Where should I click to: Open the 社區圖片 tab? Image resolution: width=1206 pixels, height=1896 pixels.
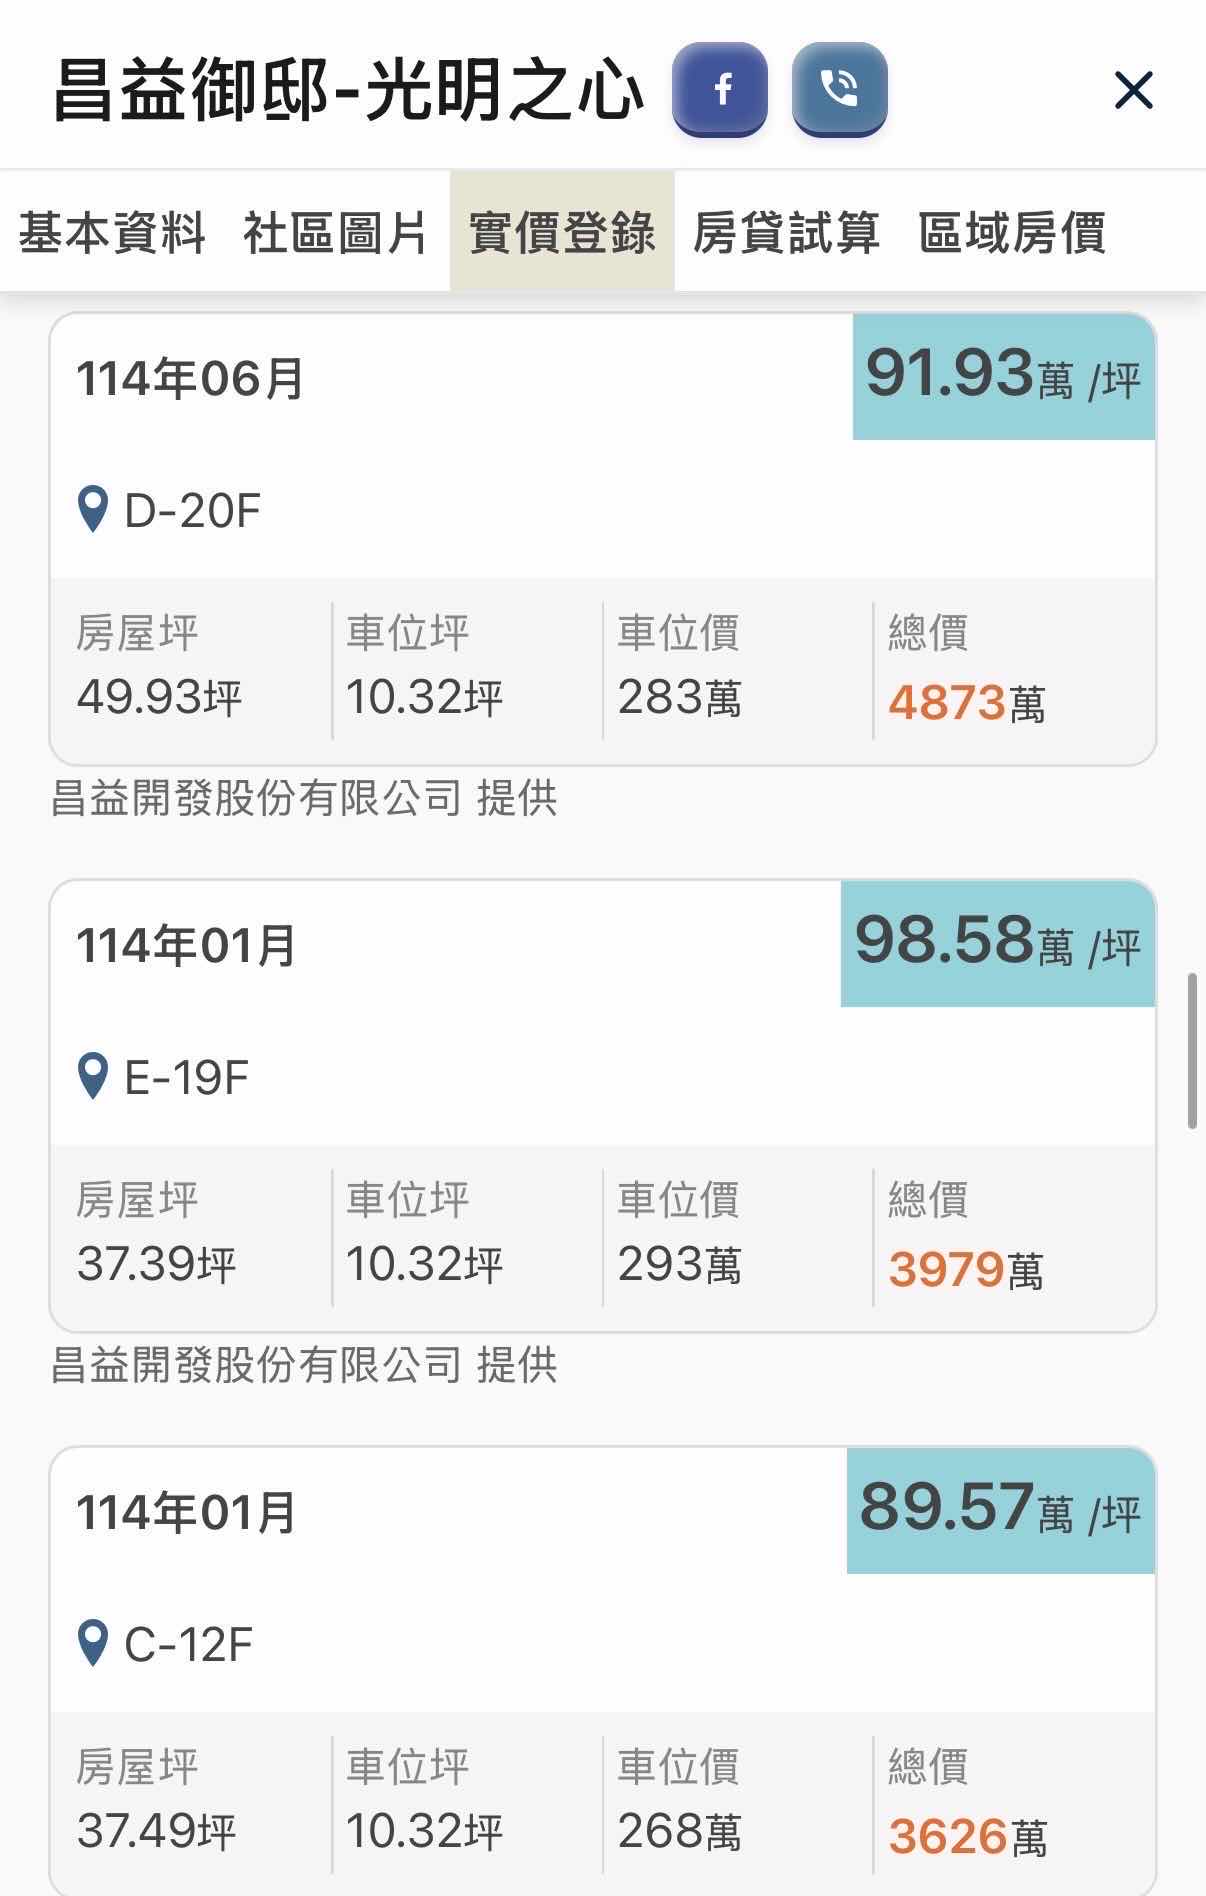click(x=336, y=232)
